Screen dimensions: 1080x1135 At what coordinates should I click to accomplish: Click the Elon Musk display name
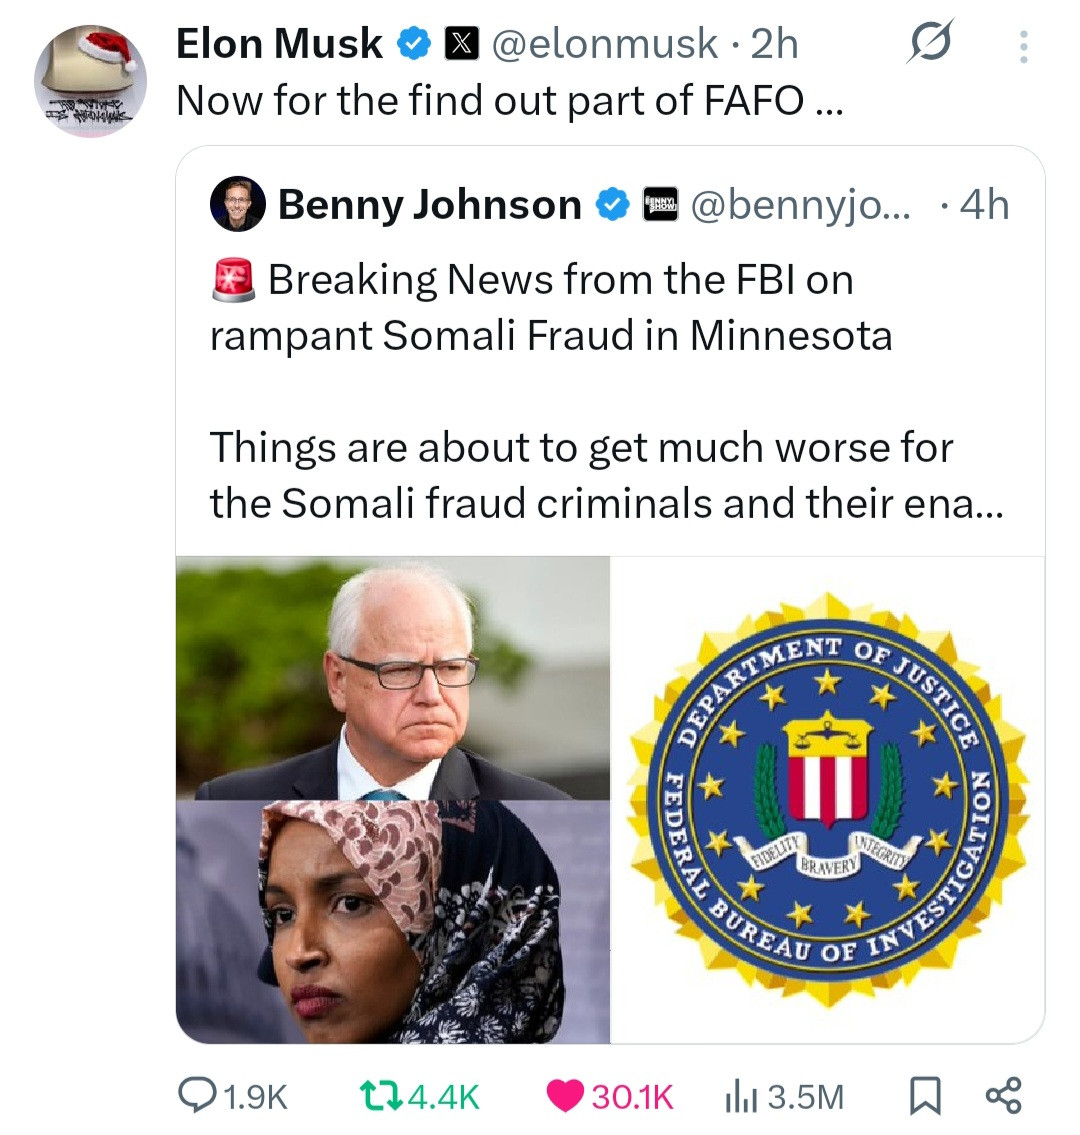(x=279, y=44)
